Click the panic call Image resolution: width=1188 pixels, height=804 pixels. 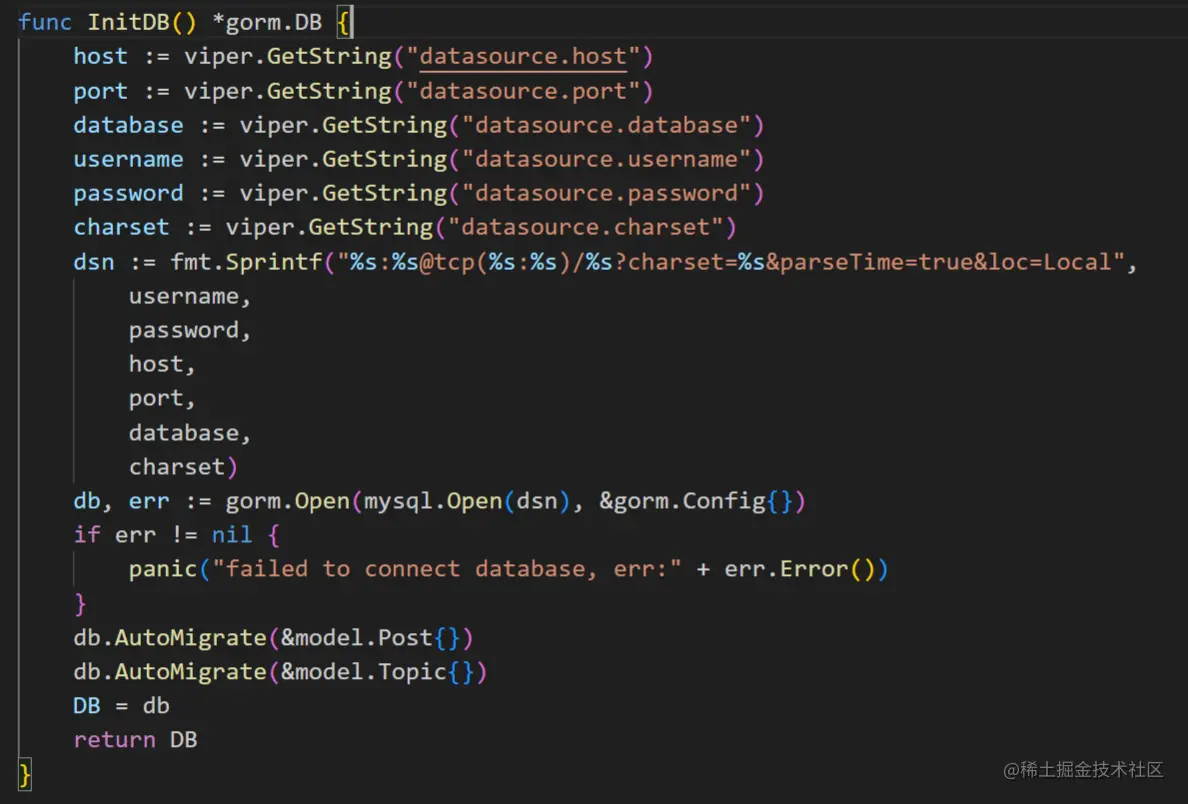pos(162,569)
